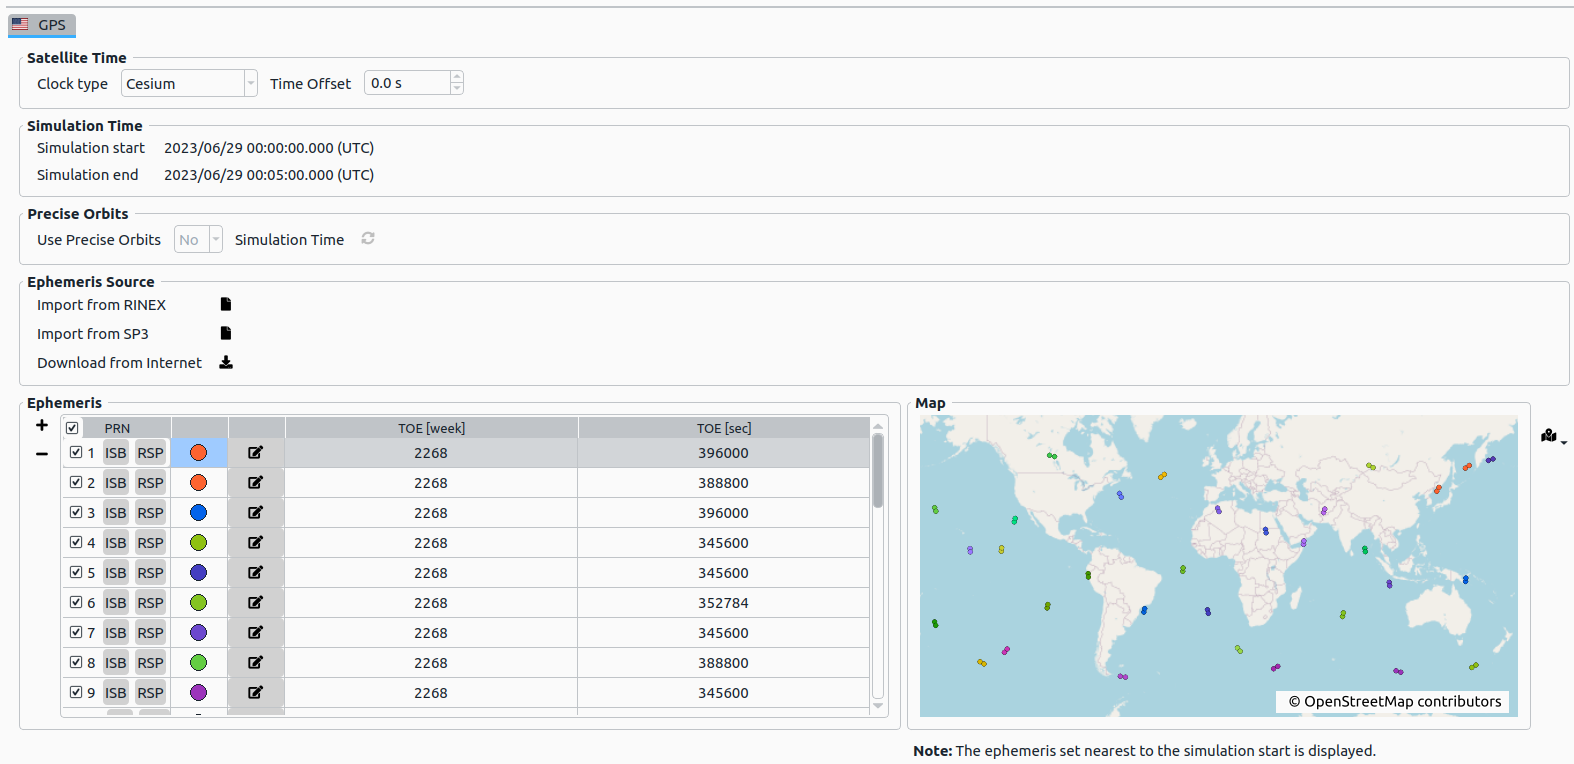Increase the Time Offset spinner value

pos(457,77)
